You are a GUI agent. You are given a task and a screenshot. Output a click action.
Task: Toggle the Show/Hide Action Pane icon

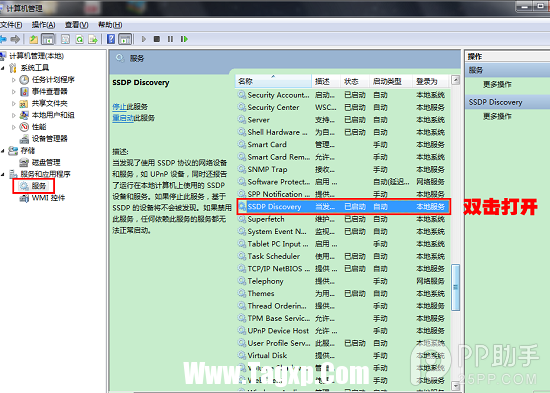click(x=125, y=39)
